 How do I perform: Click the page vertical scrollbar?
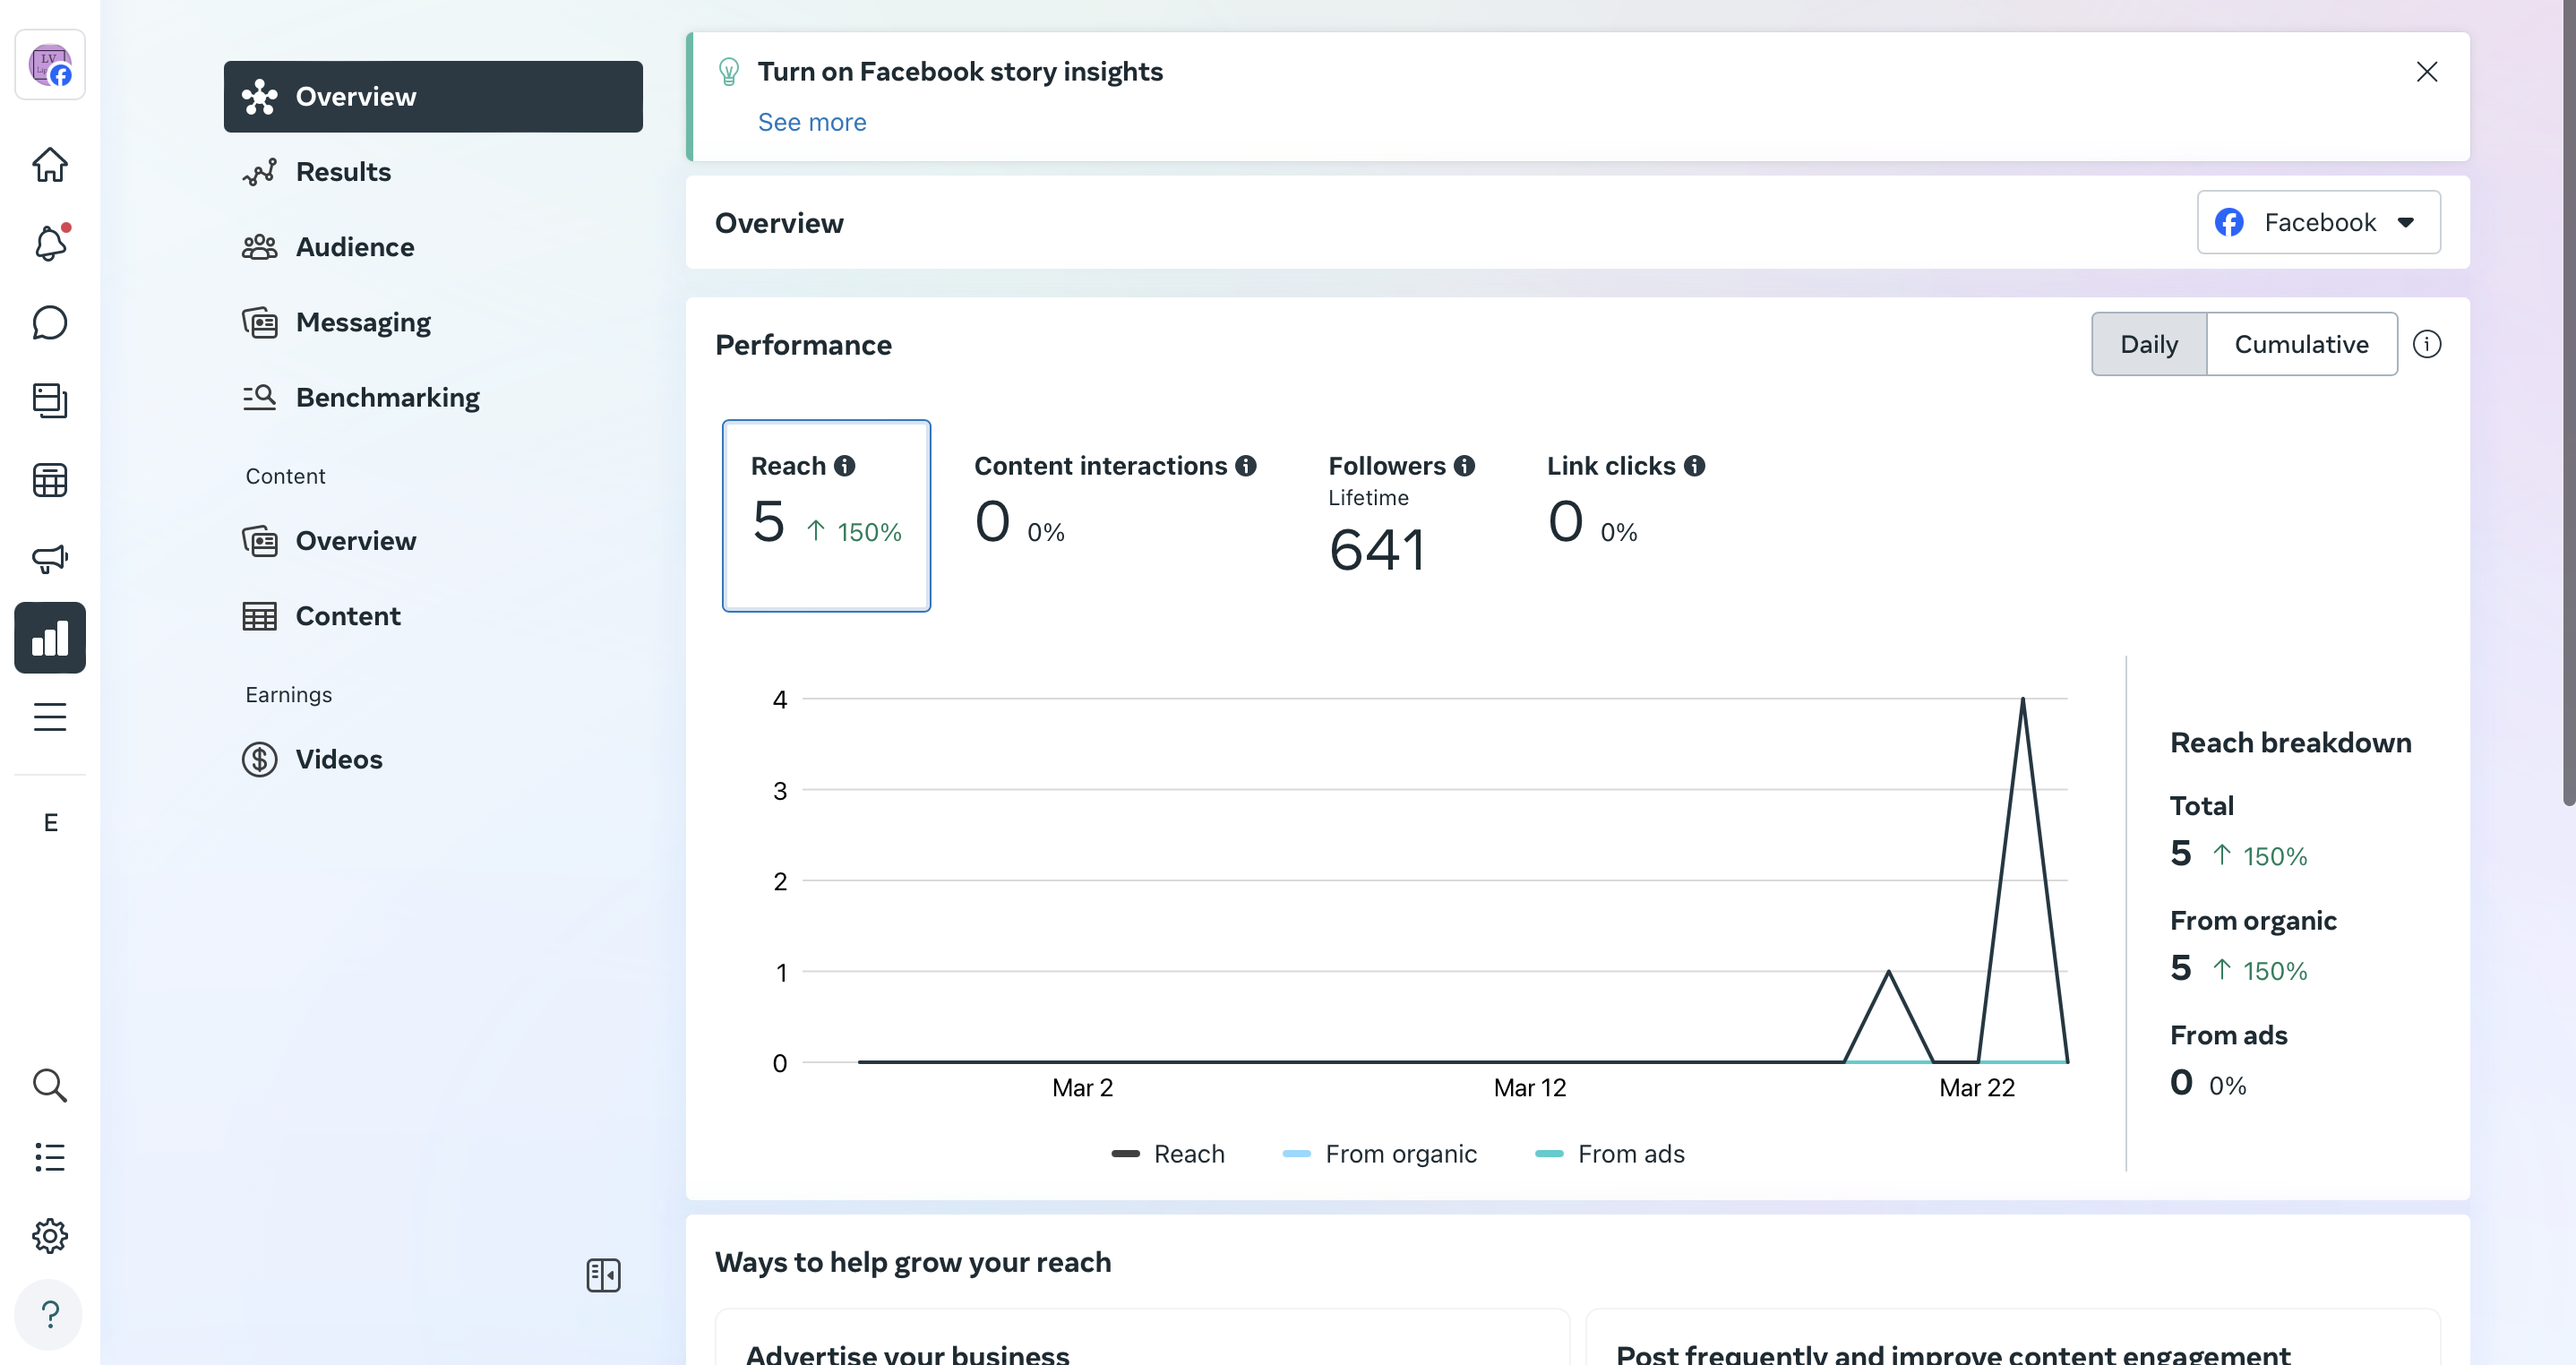click(2568, 400)
